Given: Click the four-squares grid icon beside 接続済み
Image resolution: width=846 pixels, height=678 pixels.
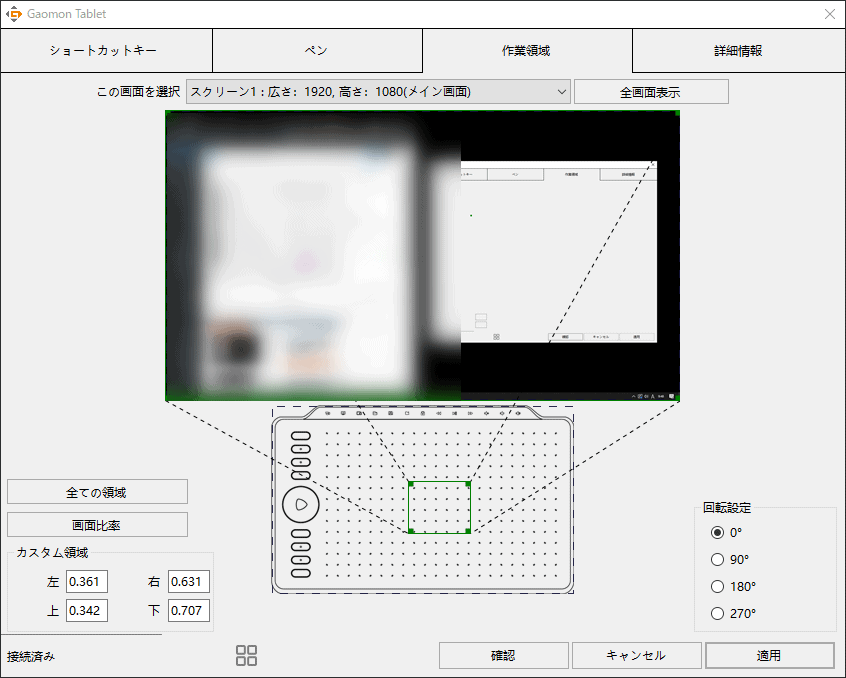Looking at the screenshot, I should [247, 655].
